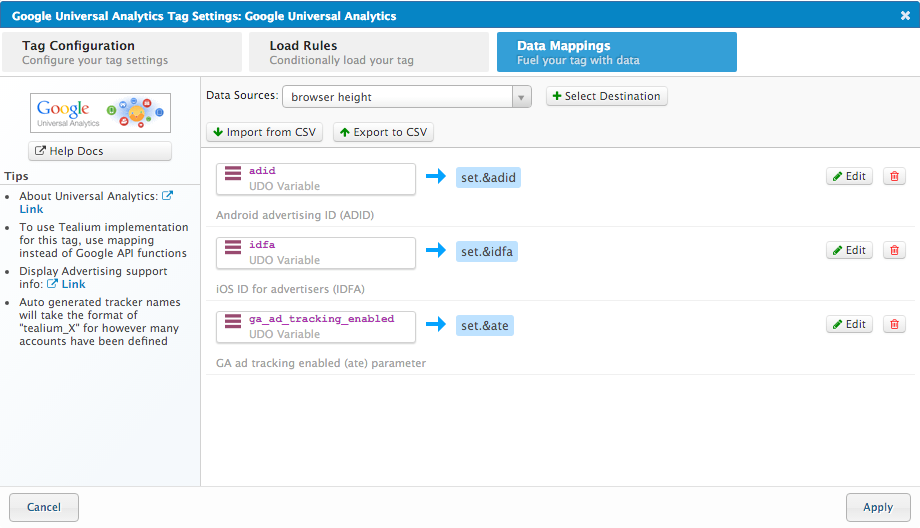Close the tag settings dialog
This screenshot has width=920, height=528.
905,15
